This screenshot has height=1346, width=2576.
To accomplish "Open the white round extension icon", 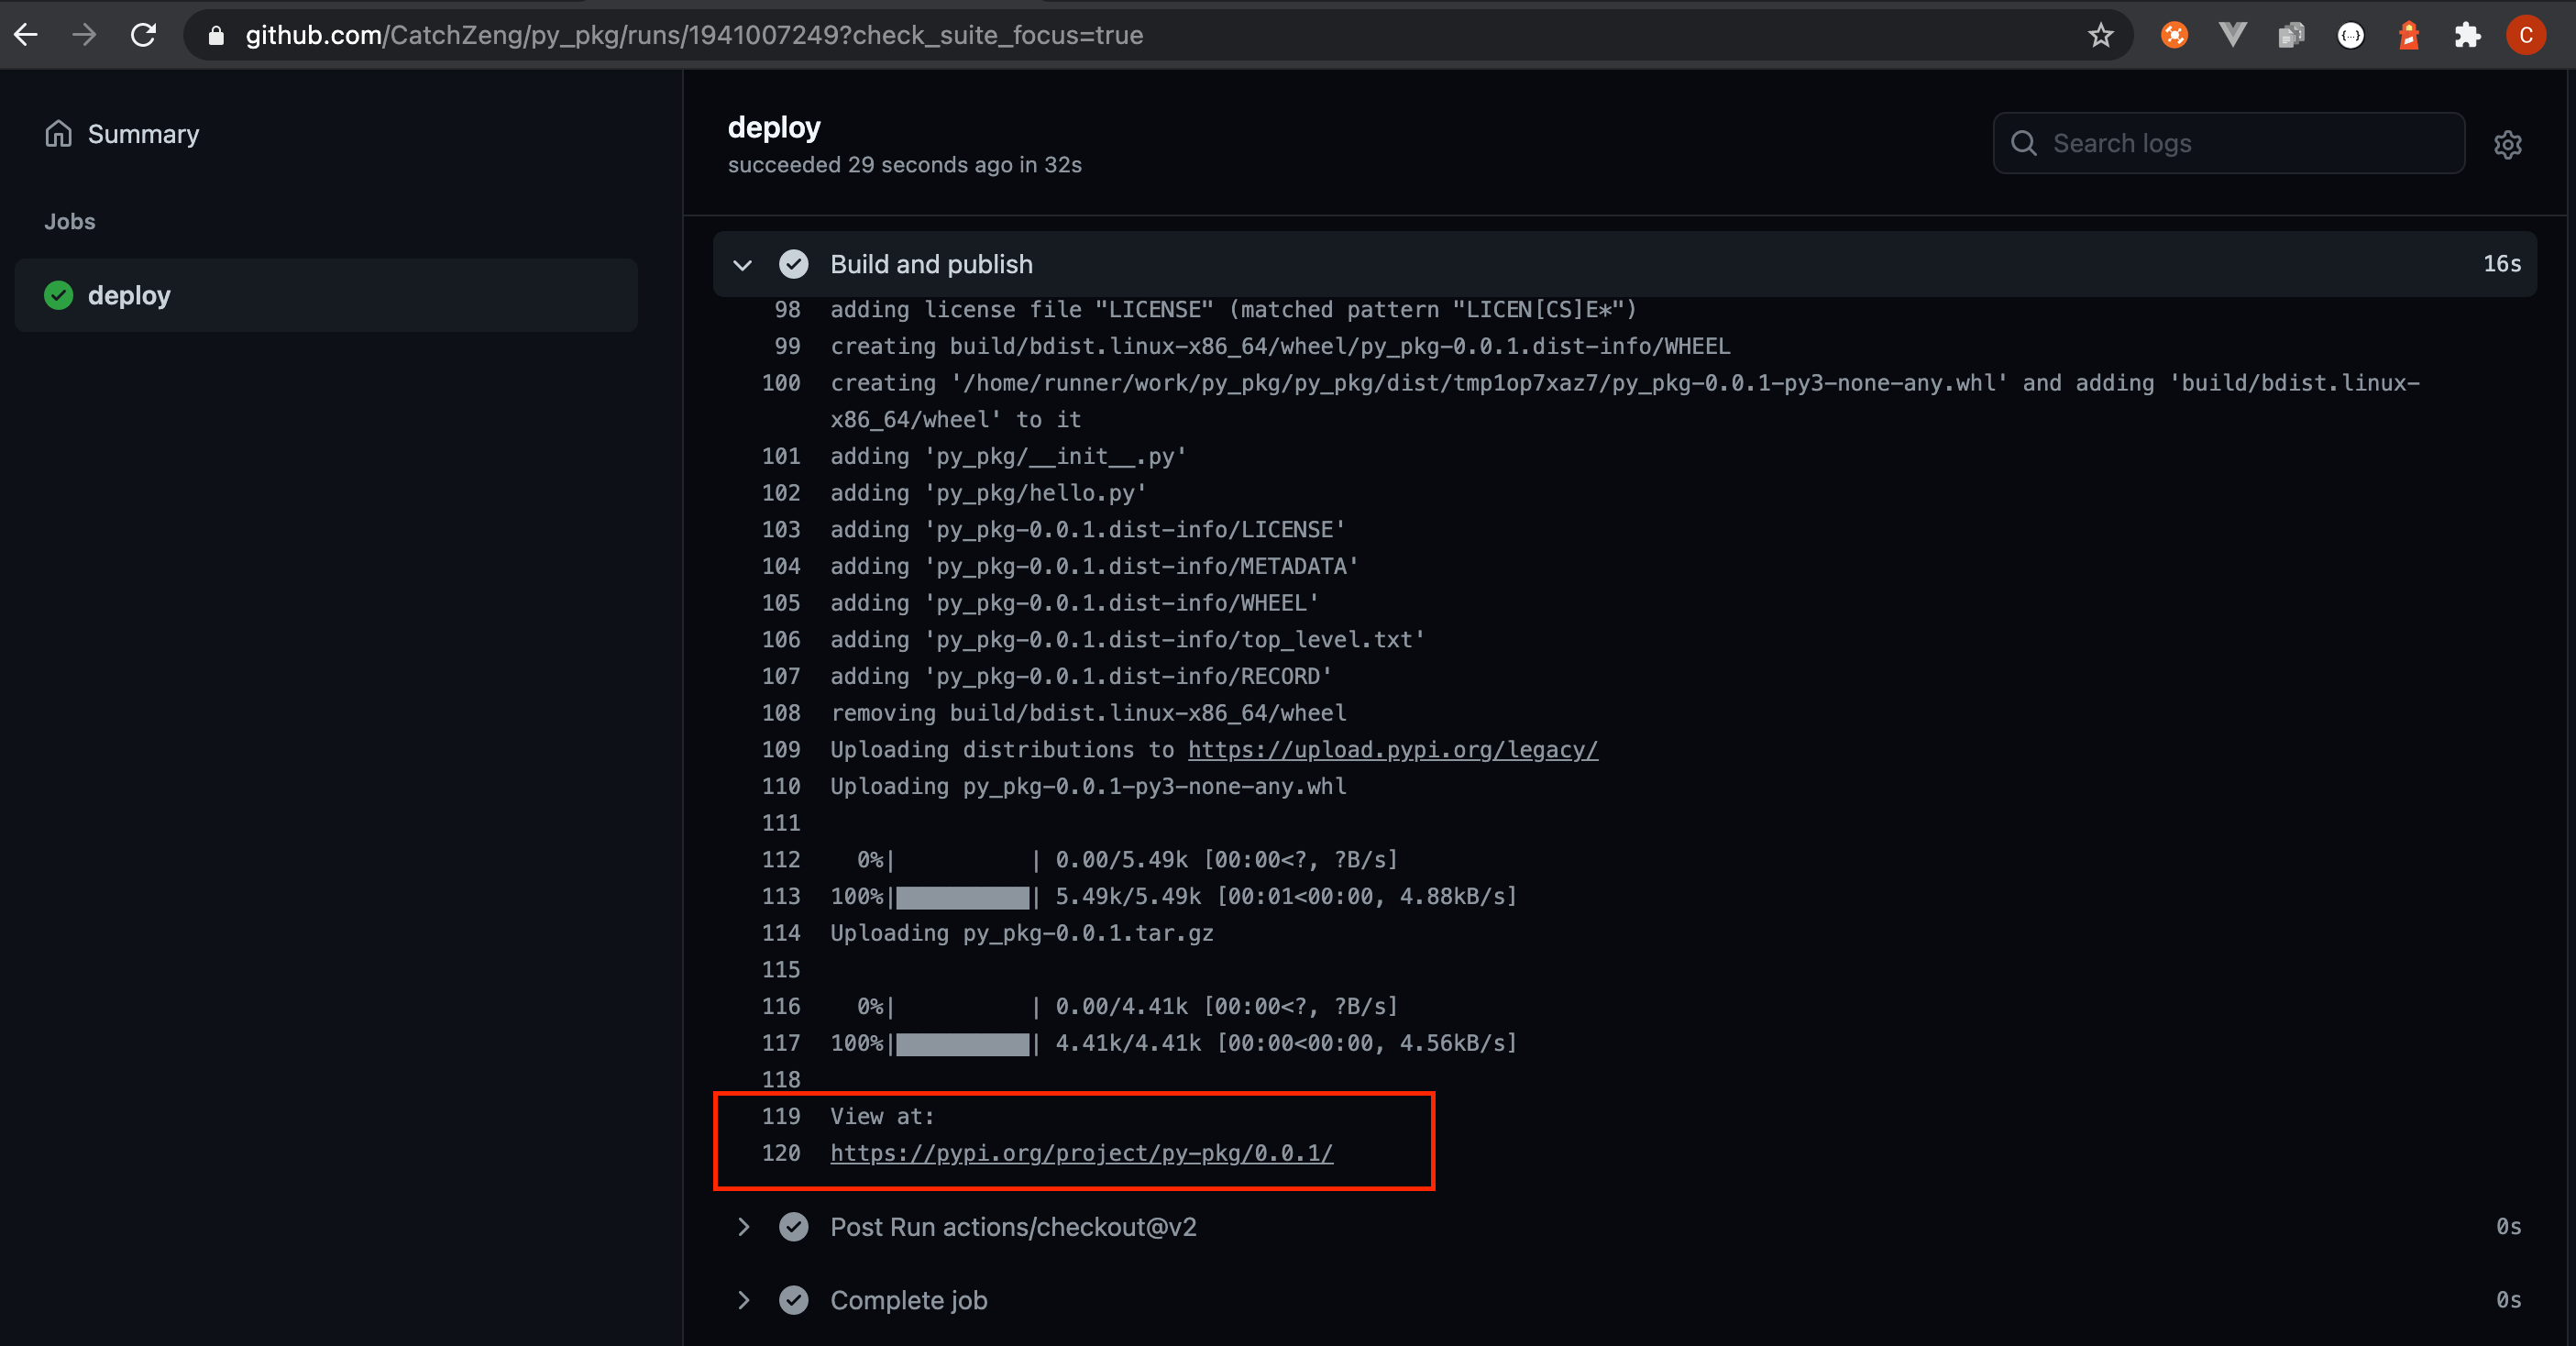I will 2351,35.
